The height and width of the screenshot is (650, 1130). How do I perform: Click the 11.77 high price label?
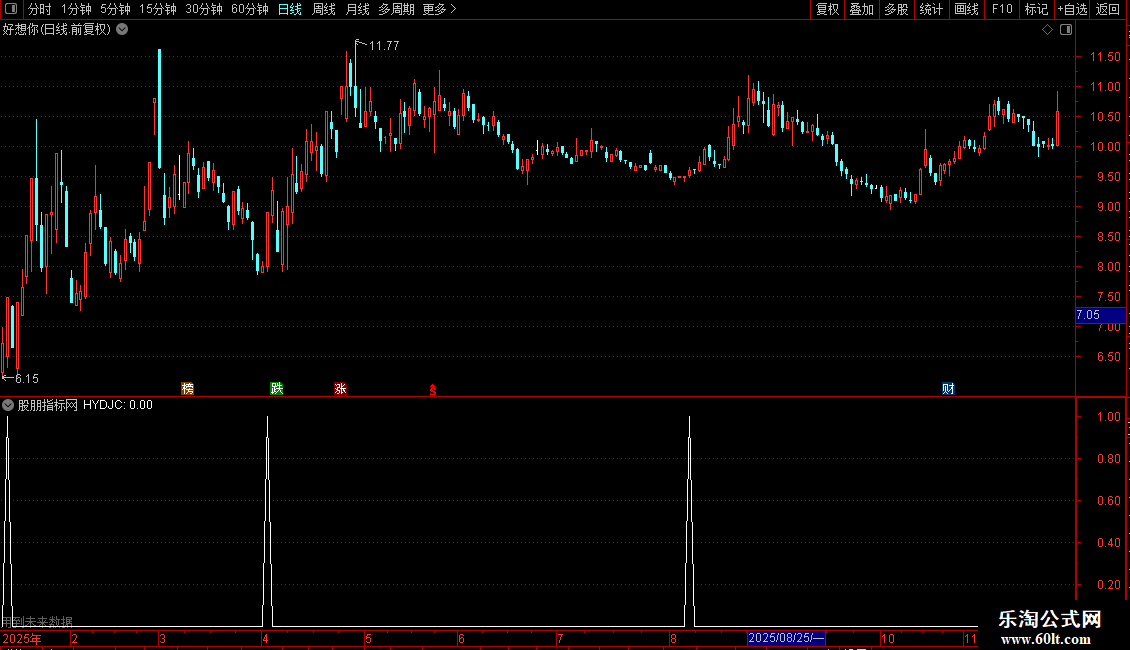click(383, 45)
